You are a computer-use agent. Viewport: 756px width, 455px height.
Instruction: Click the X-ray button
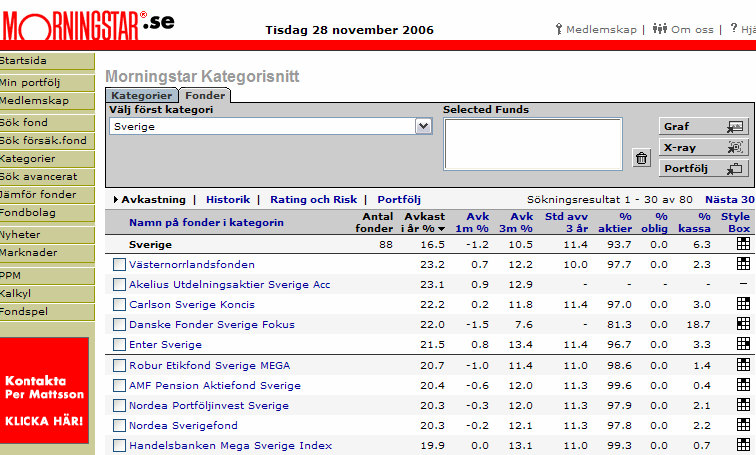click(703, 147)
